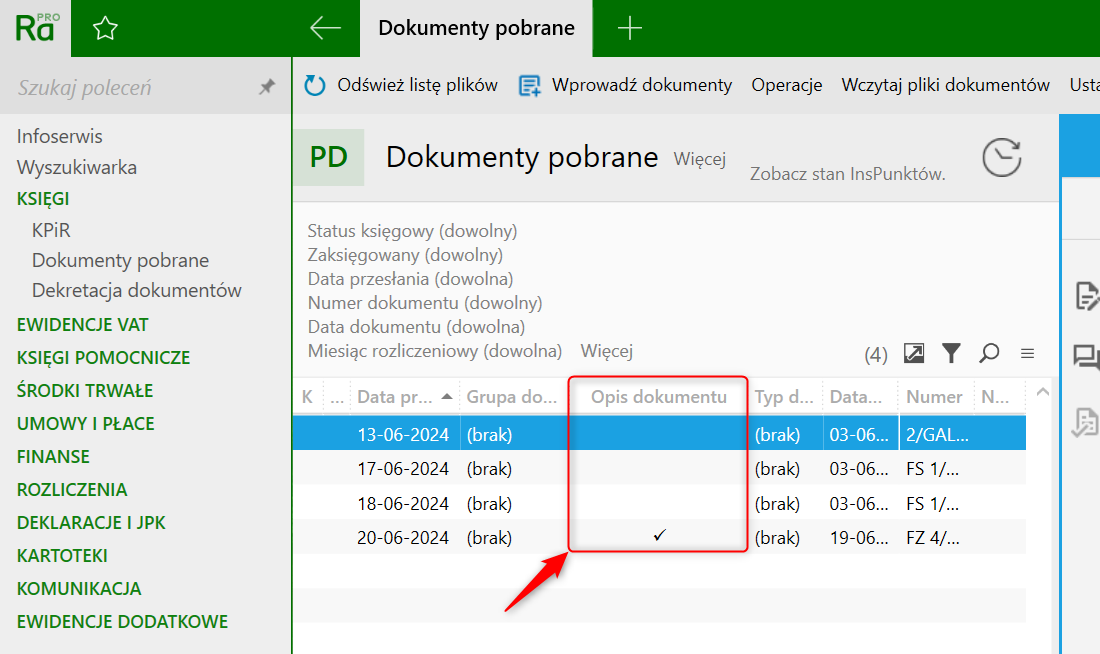Add new tab with plus icon
This screenshot has width=1100, height=654.
click(x=629, y=28)
